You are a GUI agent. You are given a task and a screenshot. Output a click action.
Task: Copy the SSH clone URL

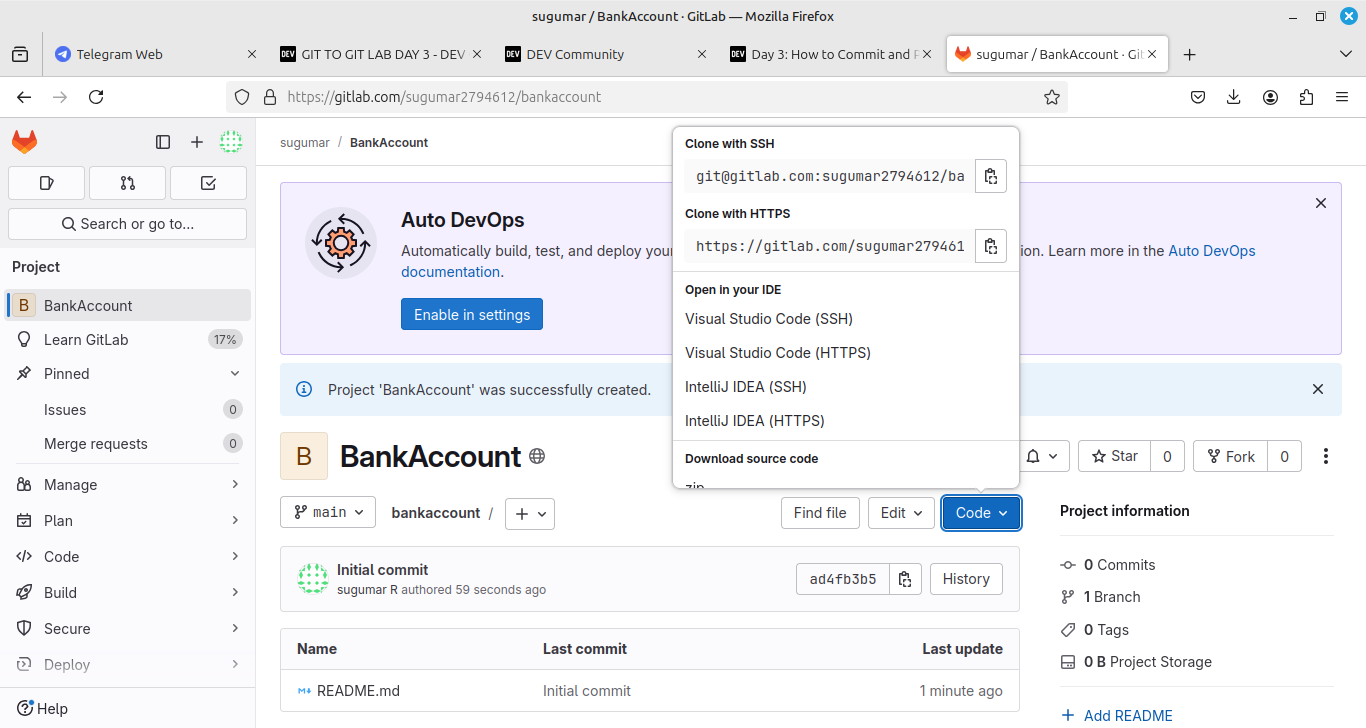pos(990,176)
